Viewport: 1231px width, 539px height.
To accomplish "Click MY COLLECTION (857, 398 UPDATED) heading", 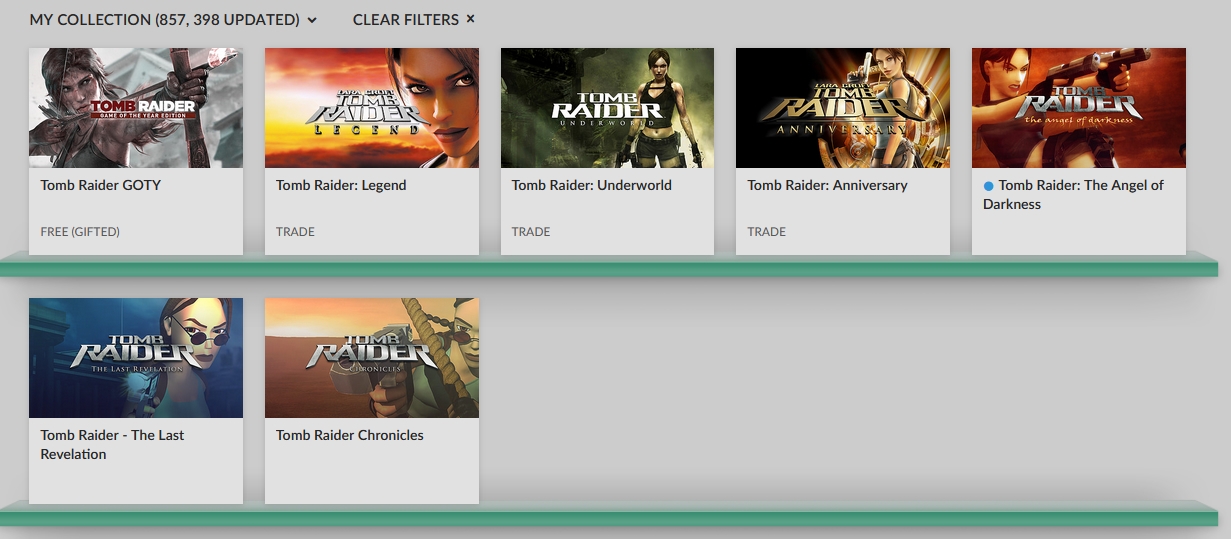I will [164, 20].
